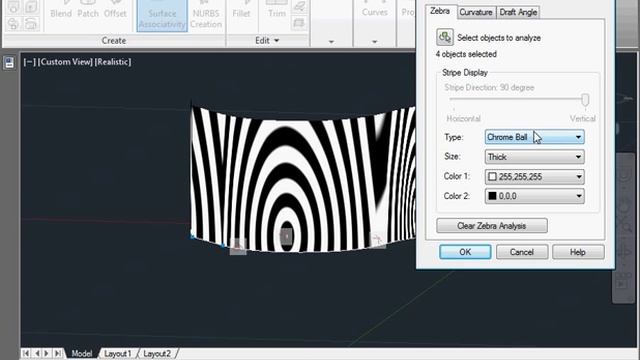Image resolution: width=640 pixels, height=360 pixels.
Task: Open Help for the analysis dialog
Action: click(578, 252)
